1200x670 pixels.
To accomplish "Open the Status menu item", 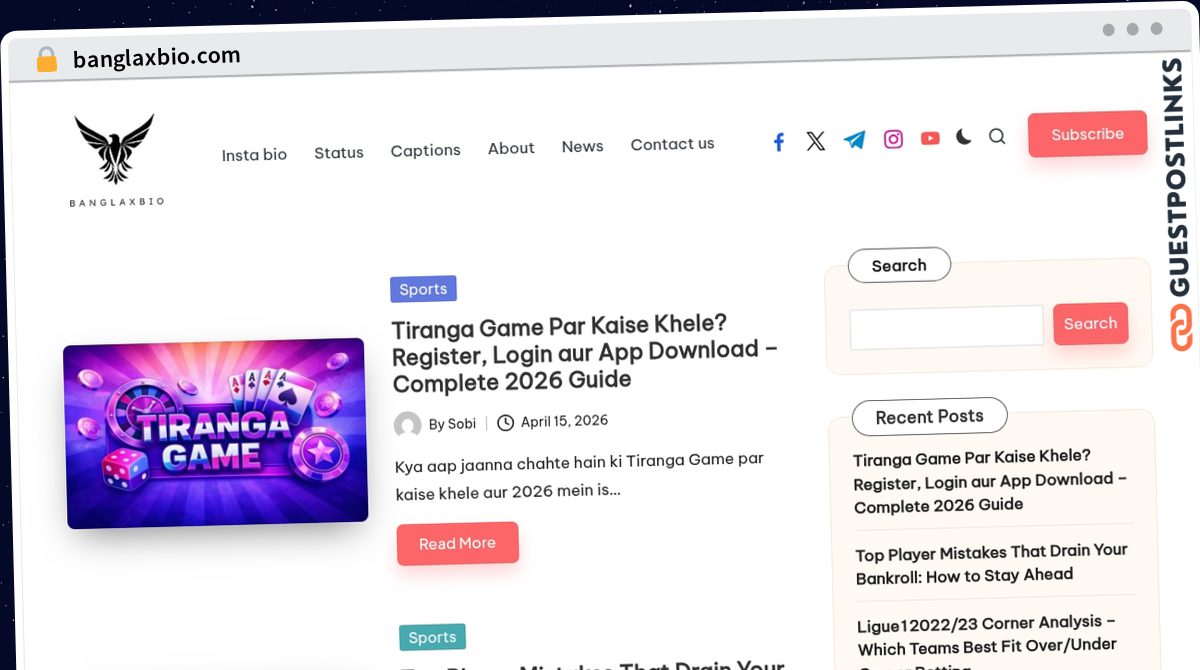I will [339, 153].
